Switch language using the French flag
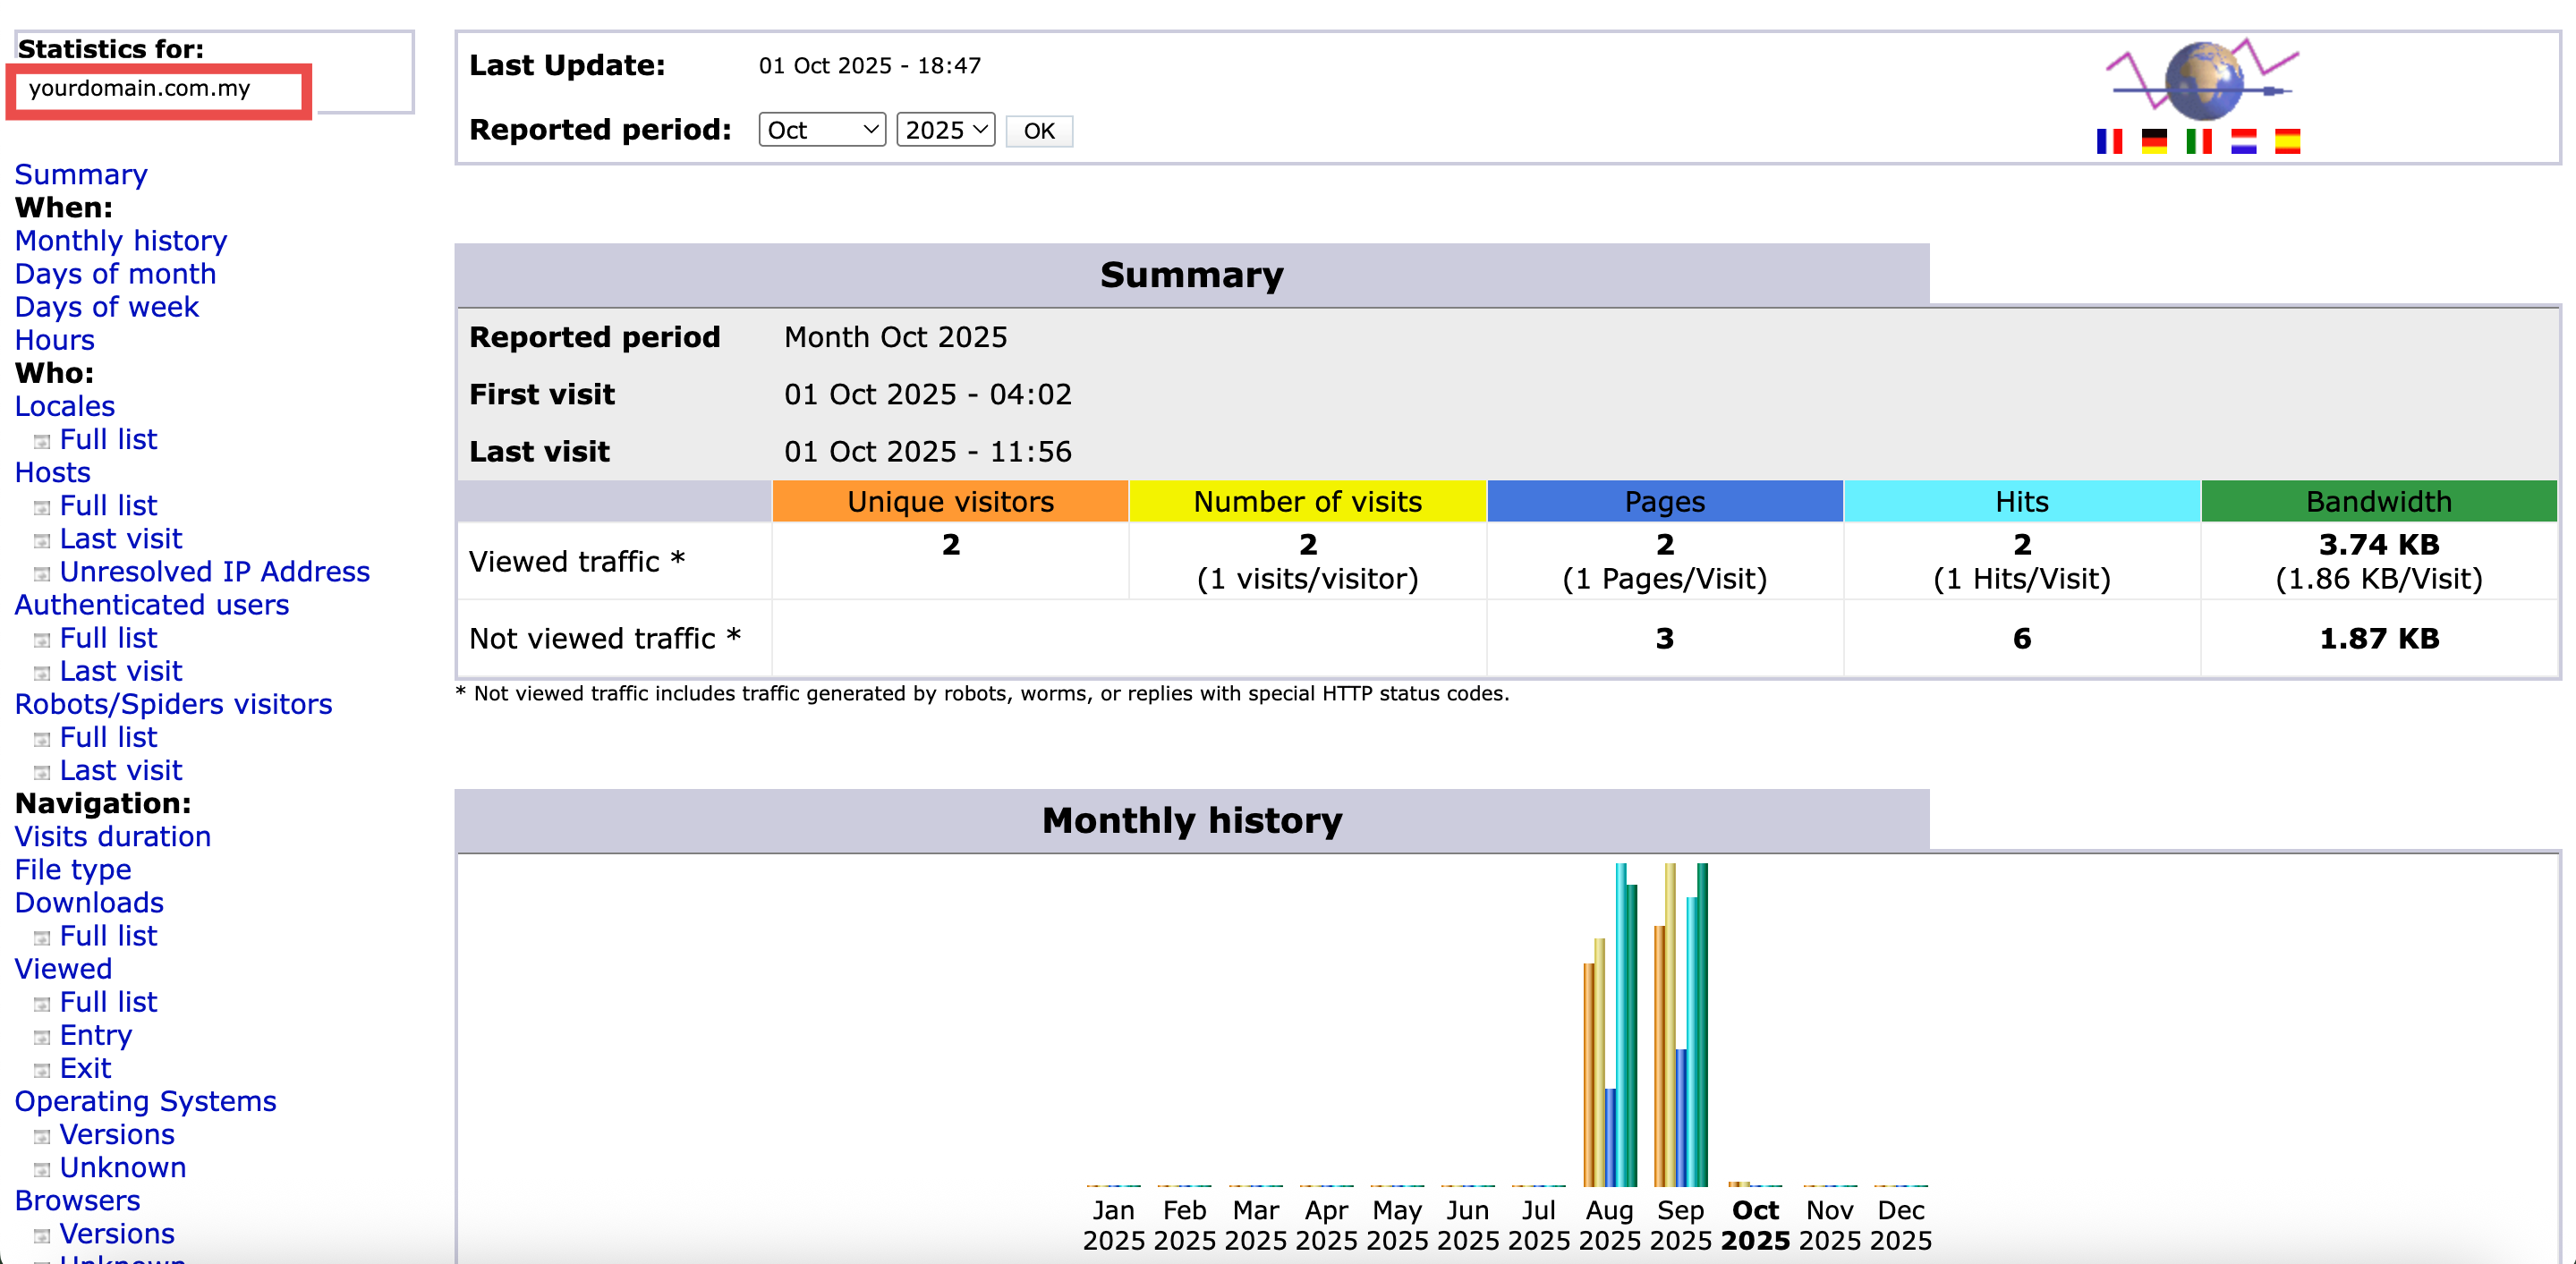2576x1264 pixels. [x=2109, y=141]
